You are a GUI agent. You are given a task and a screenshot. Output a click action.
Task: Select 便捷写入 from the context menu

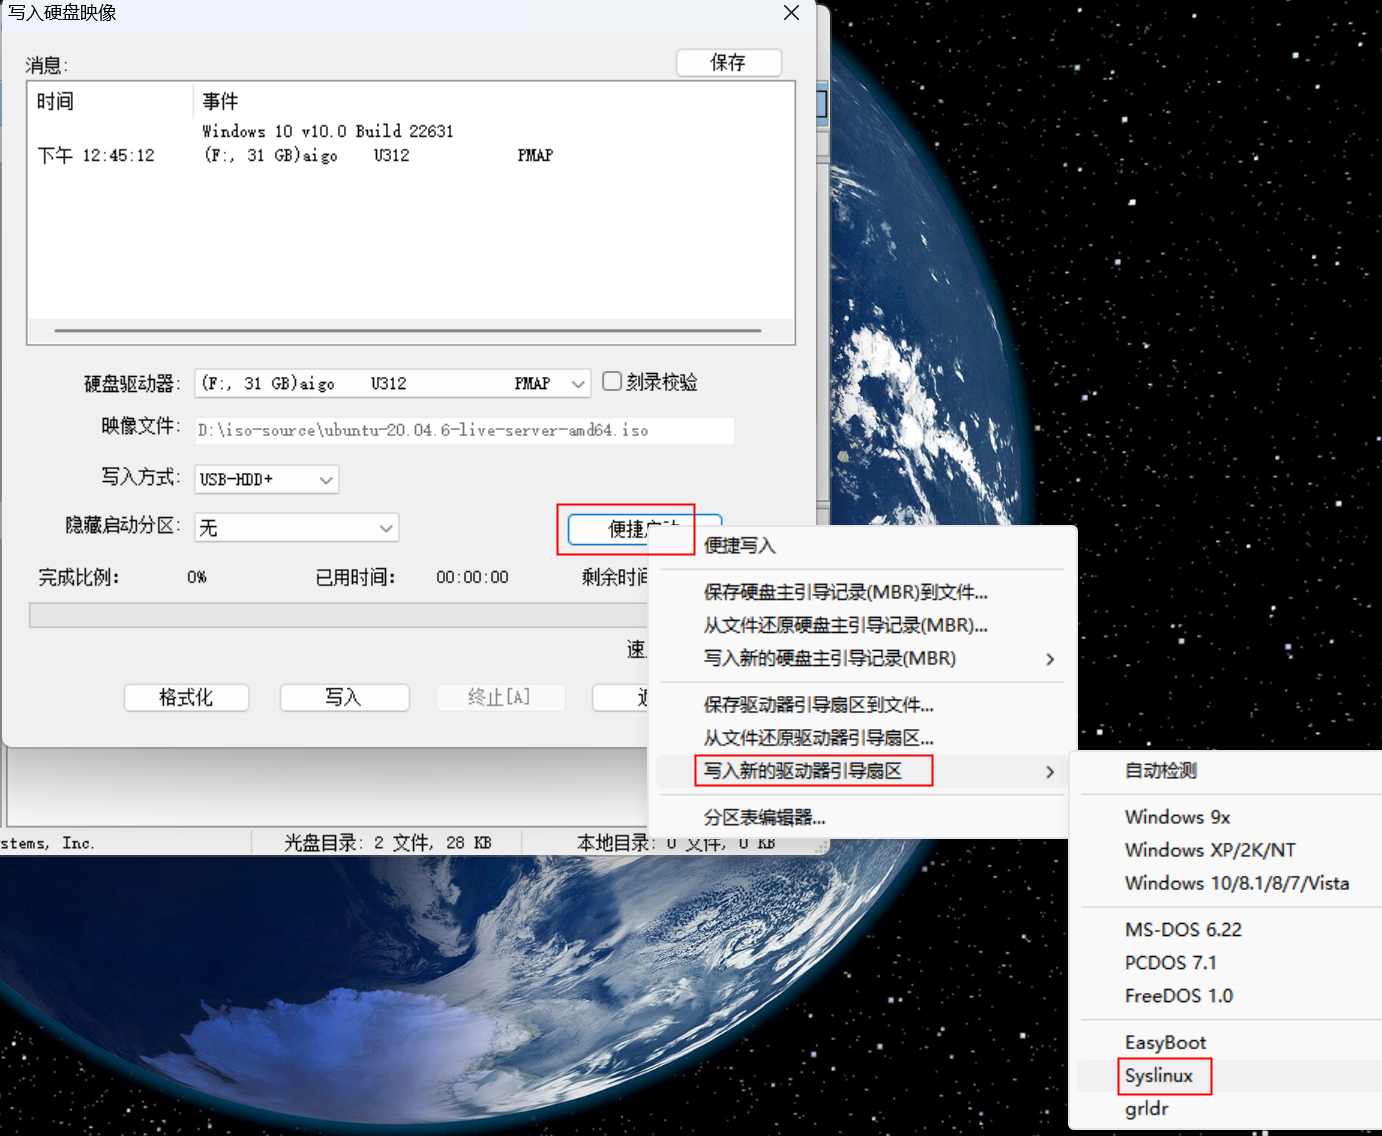[740, 546]
